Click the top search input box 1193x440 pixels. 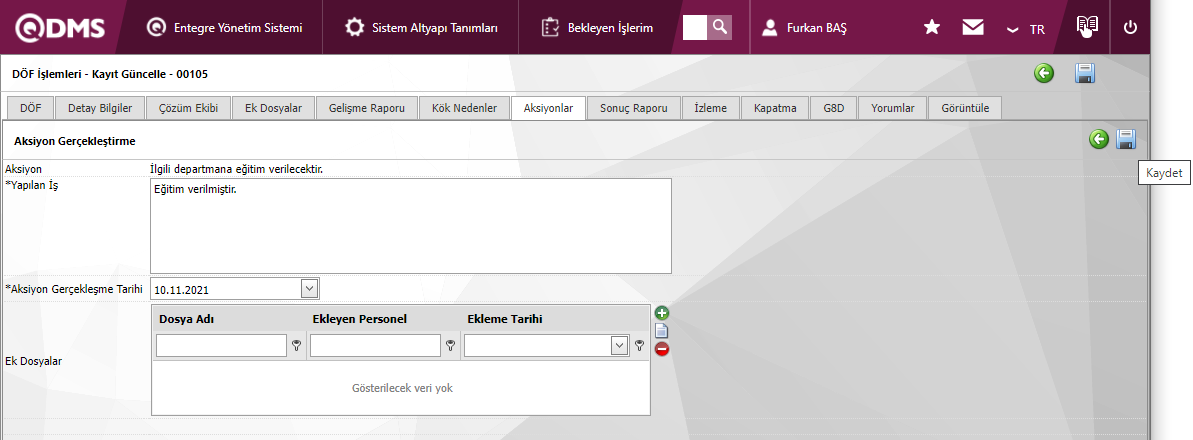pyautogui.click(x=695, y=27)
